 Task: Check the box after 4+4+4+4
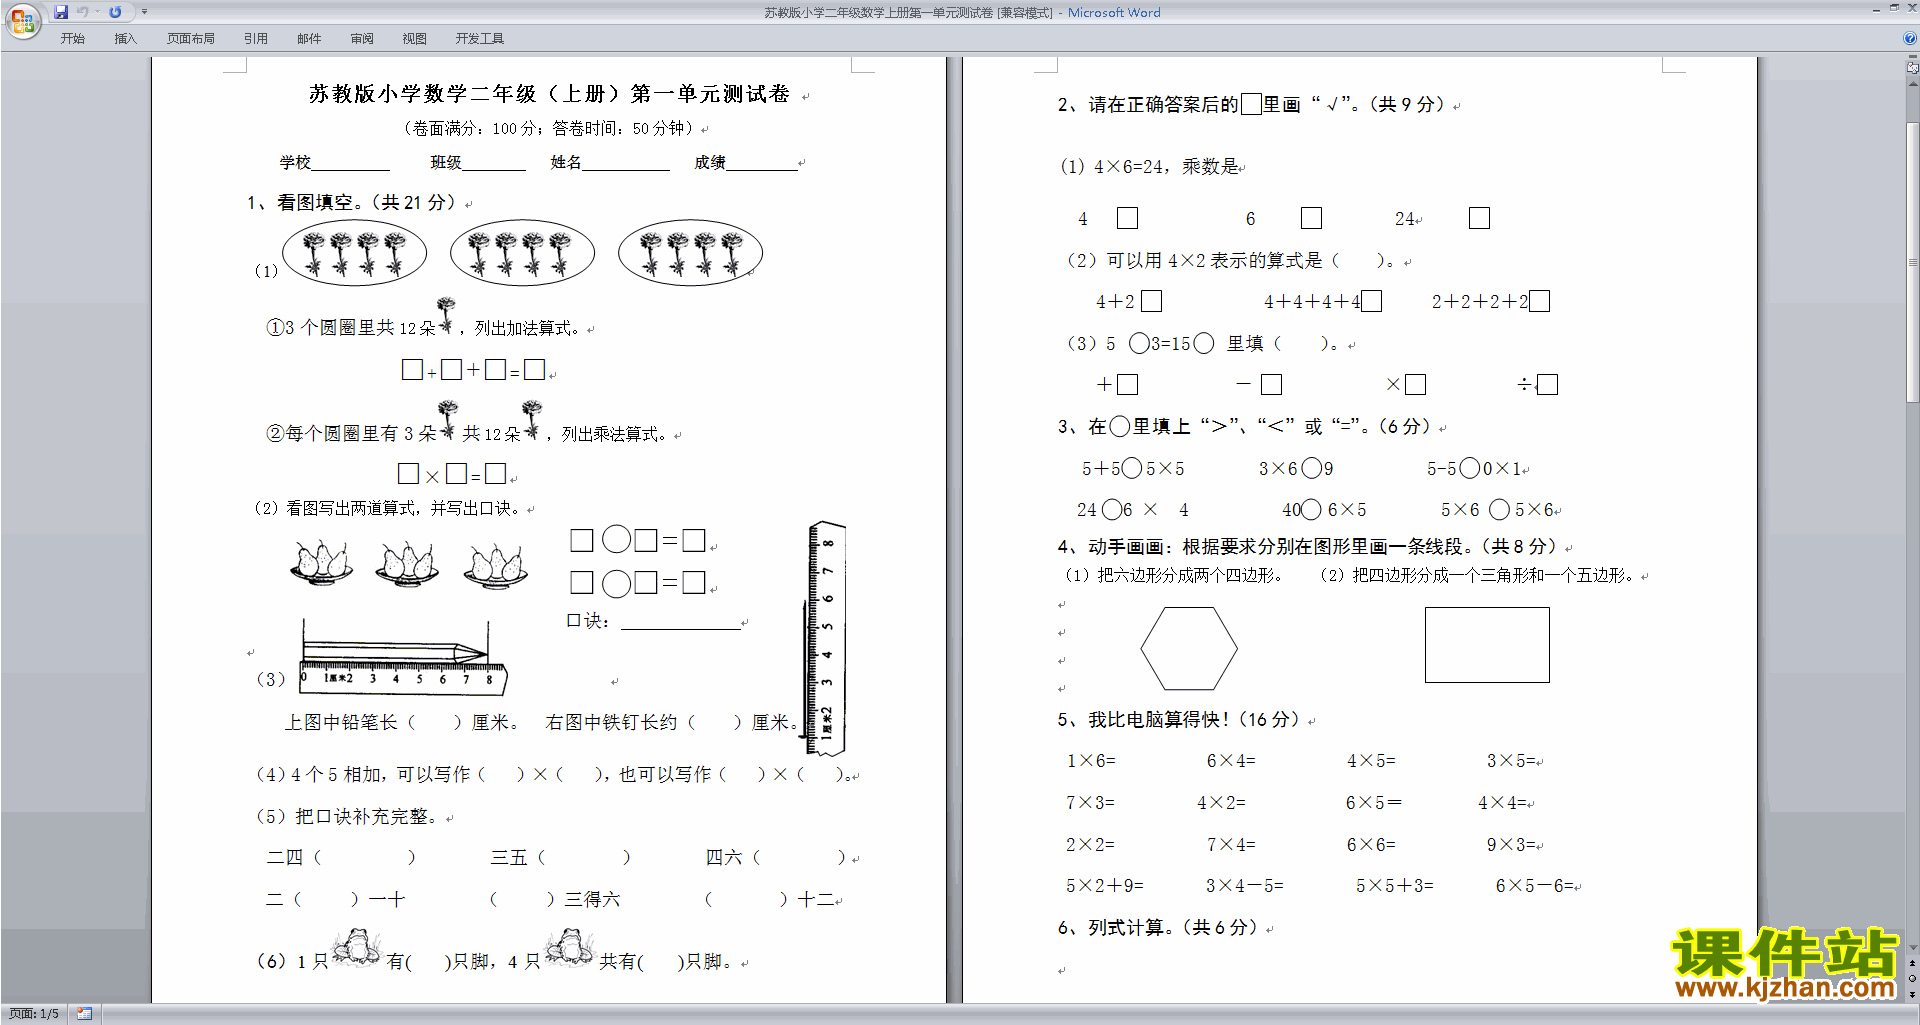pyautogui.click(x=1371, y=301)
